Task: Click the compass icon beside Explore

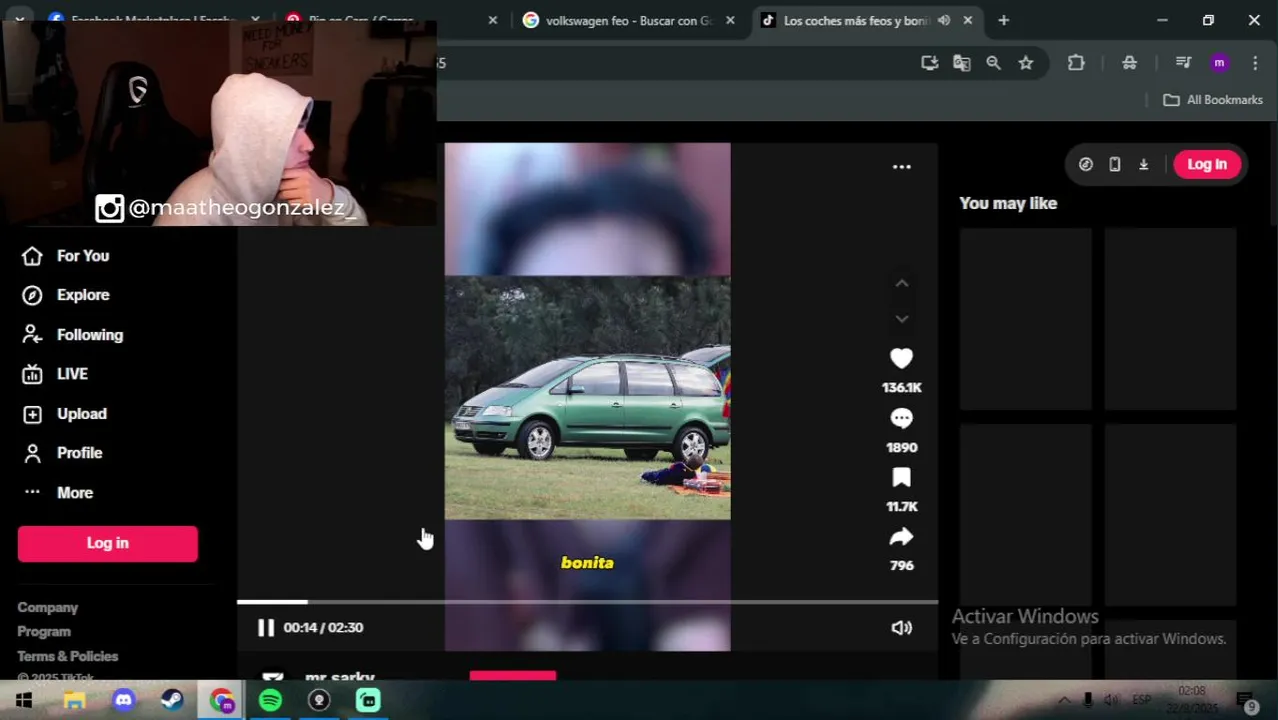Action: click(32, 295)
